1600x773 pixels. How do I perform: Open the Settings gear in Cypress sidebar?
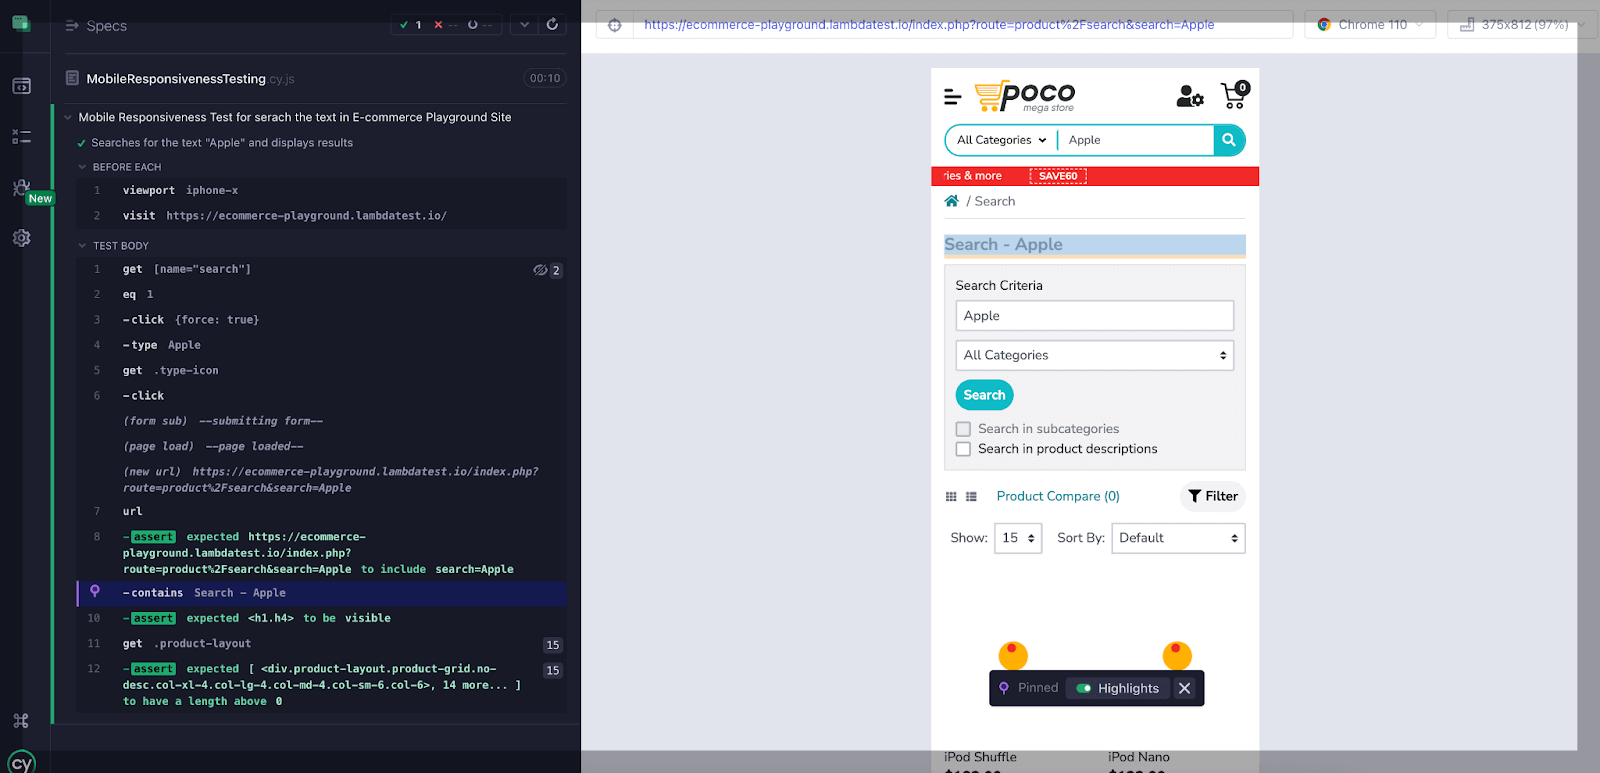(x=21, y=238)
